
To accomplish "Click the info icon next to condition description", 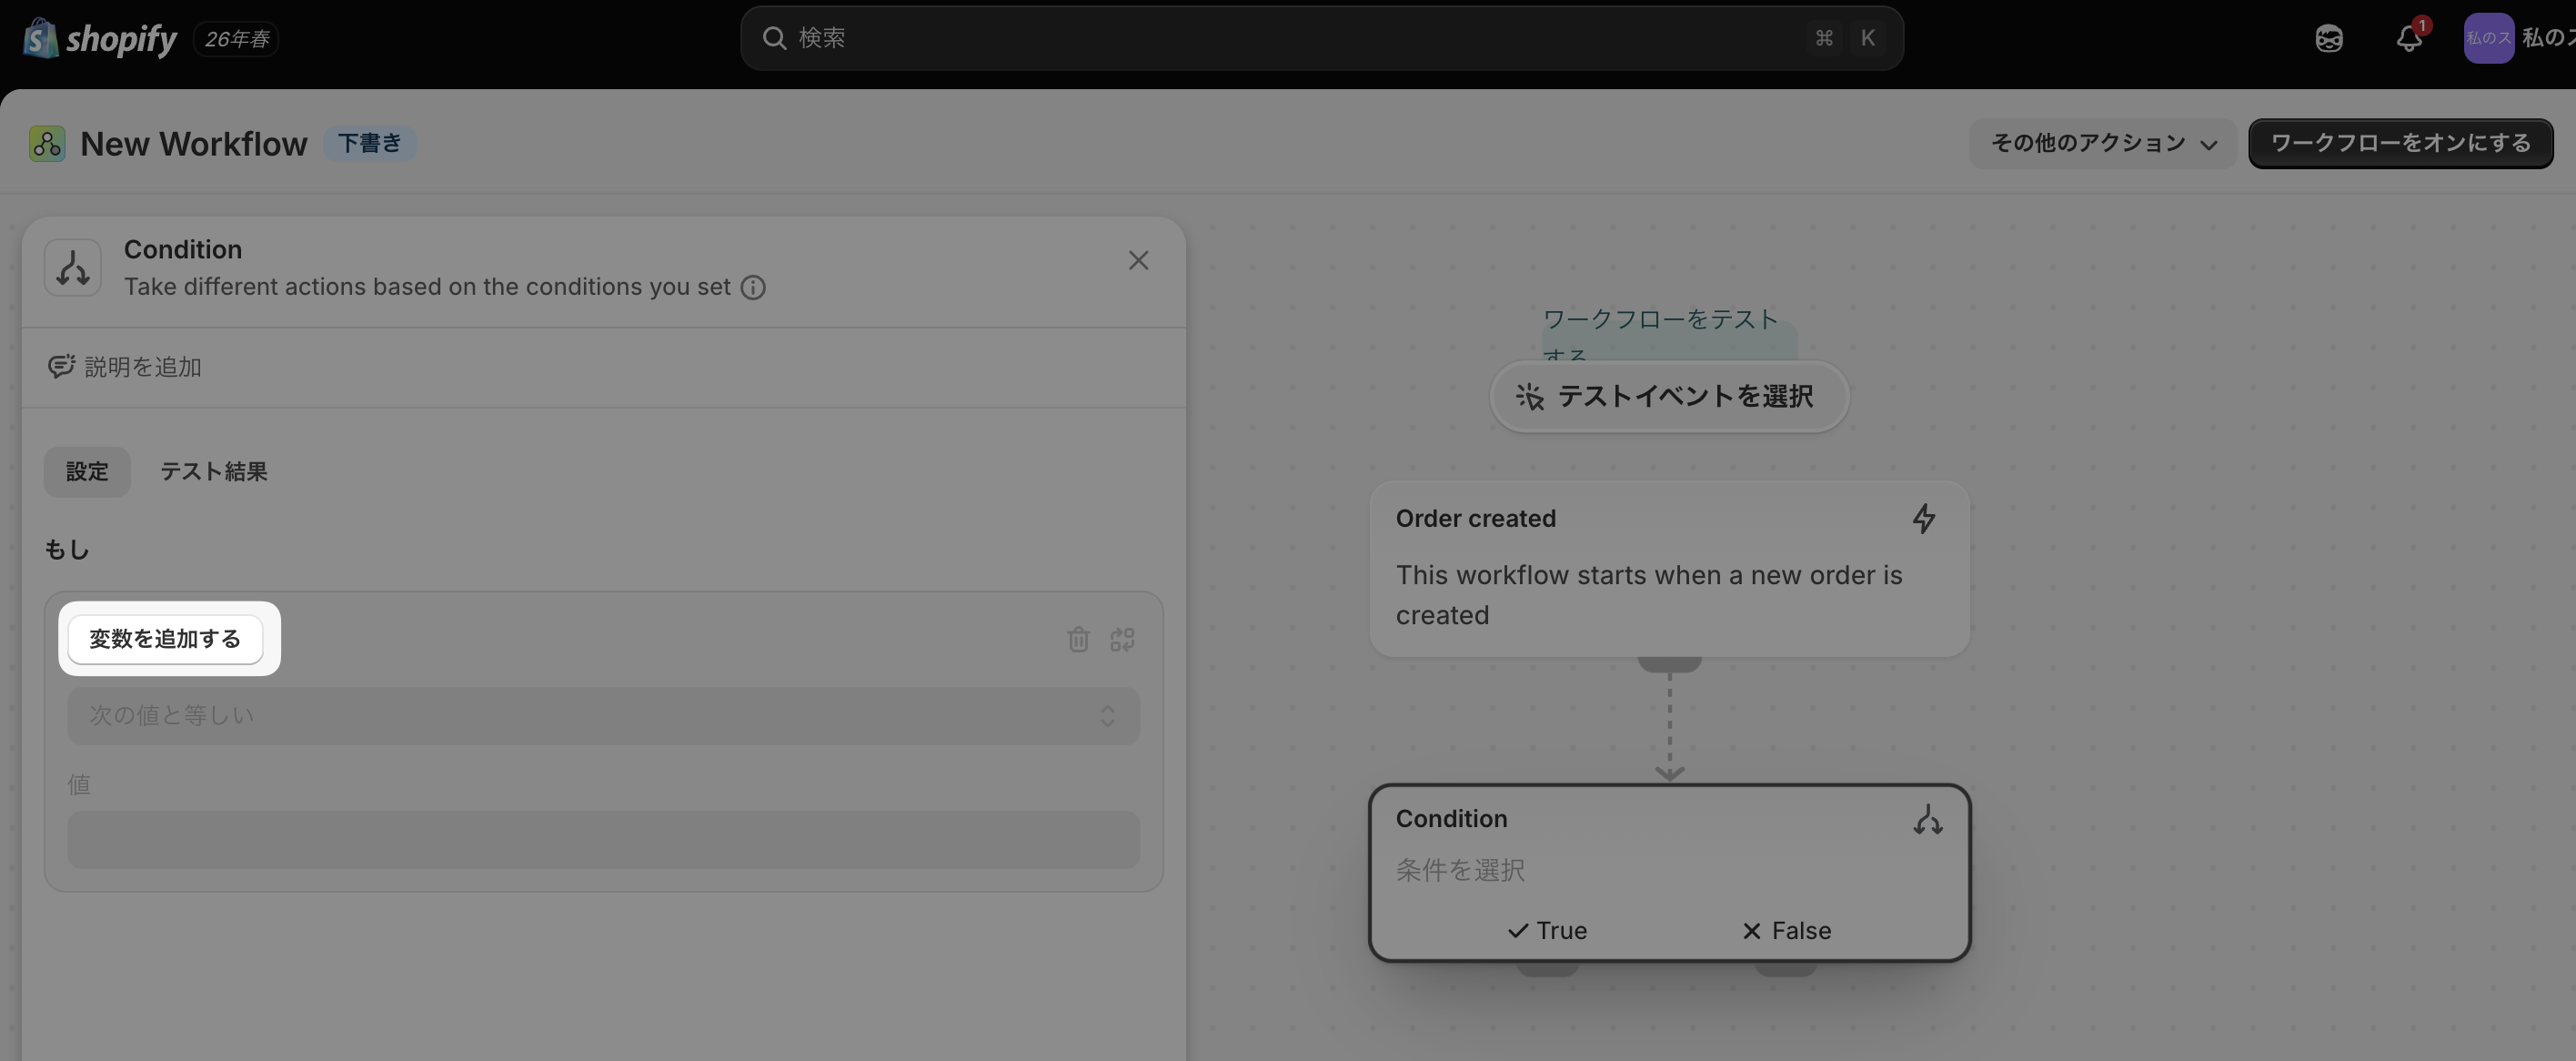I will click(753, 288).
